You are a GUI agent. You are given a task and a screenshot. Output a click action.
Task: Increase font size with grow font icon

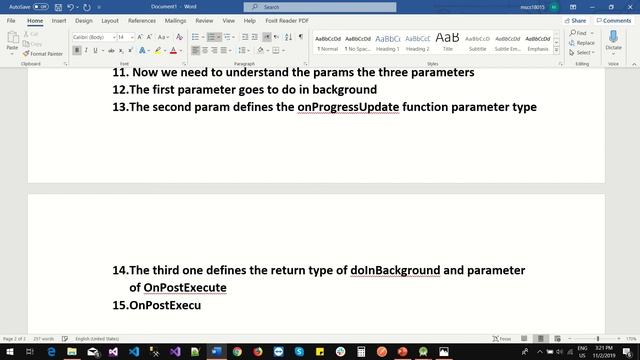tap(140, 37)
